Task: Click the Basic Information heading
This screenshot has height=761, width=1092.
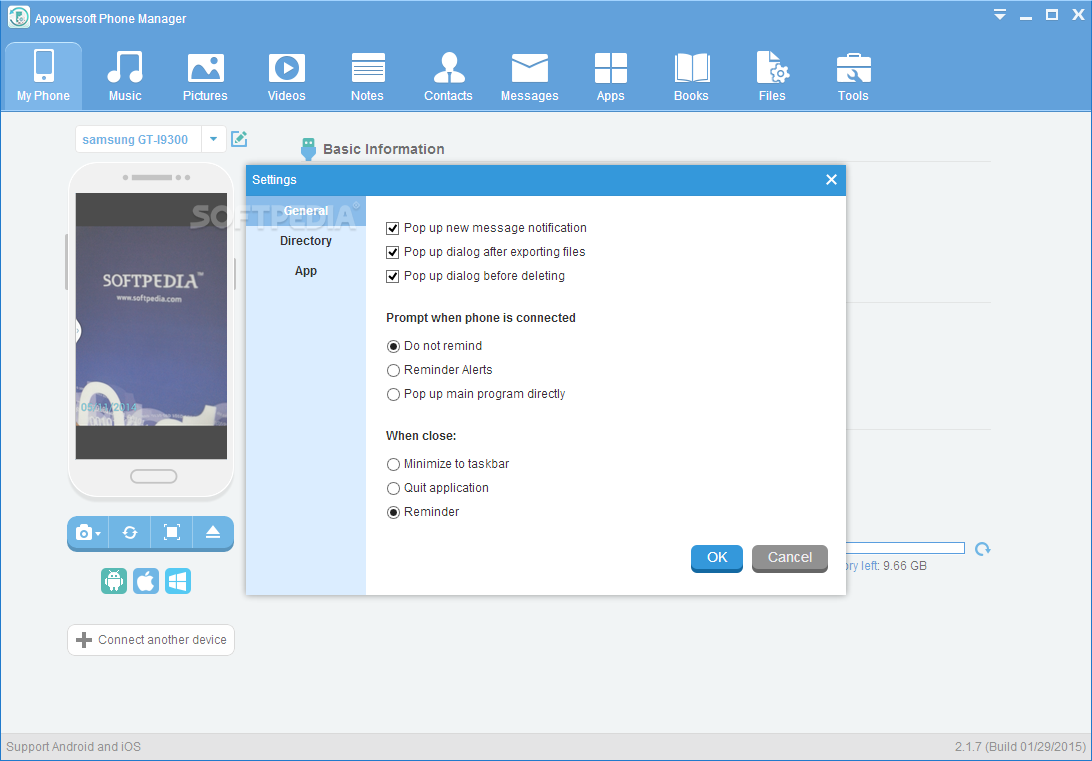Action: [384, 149]
